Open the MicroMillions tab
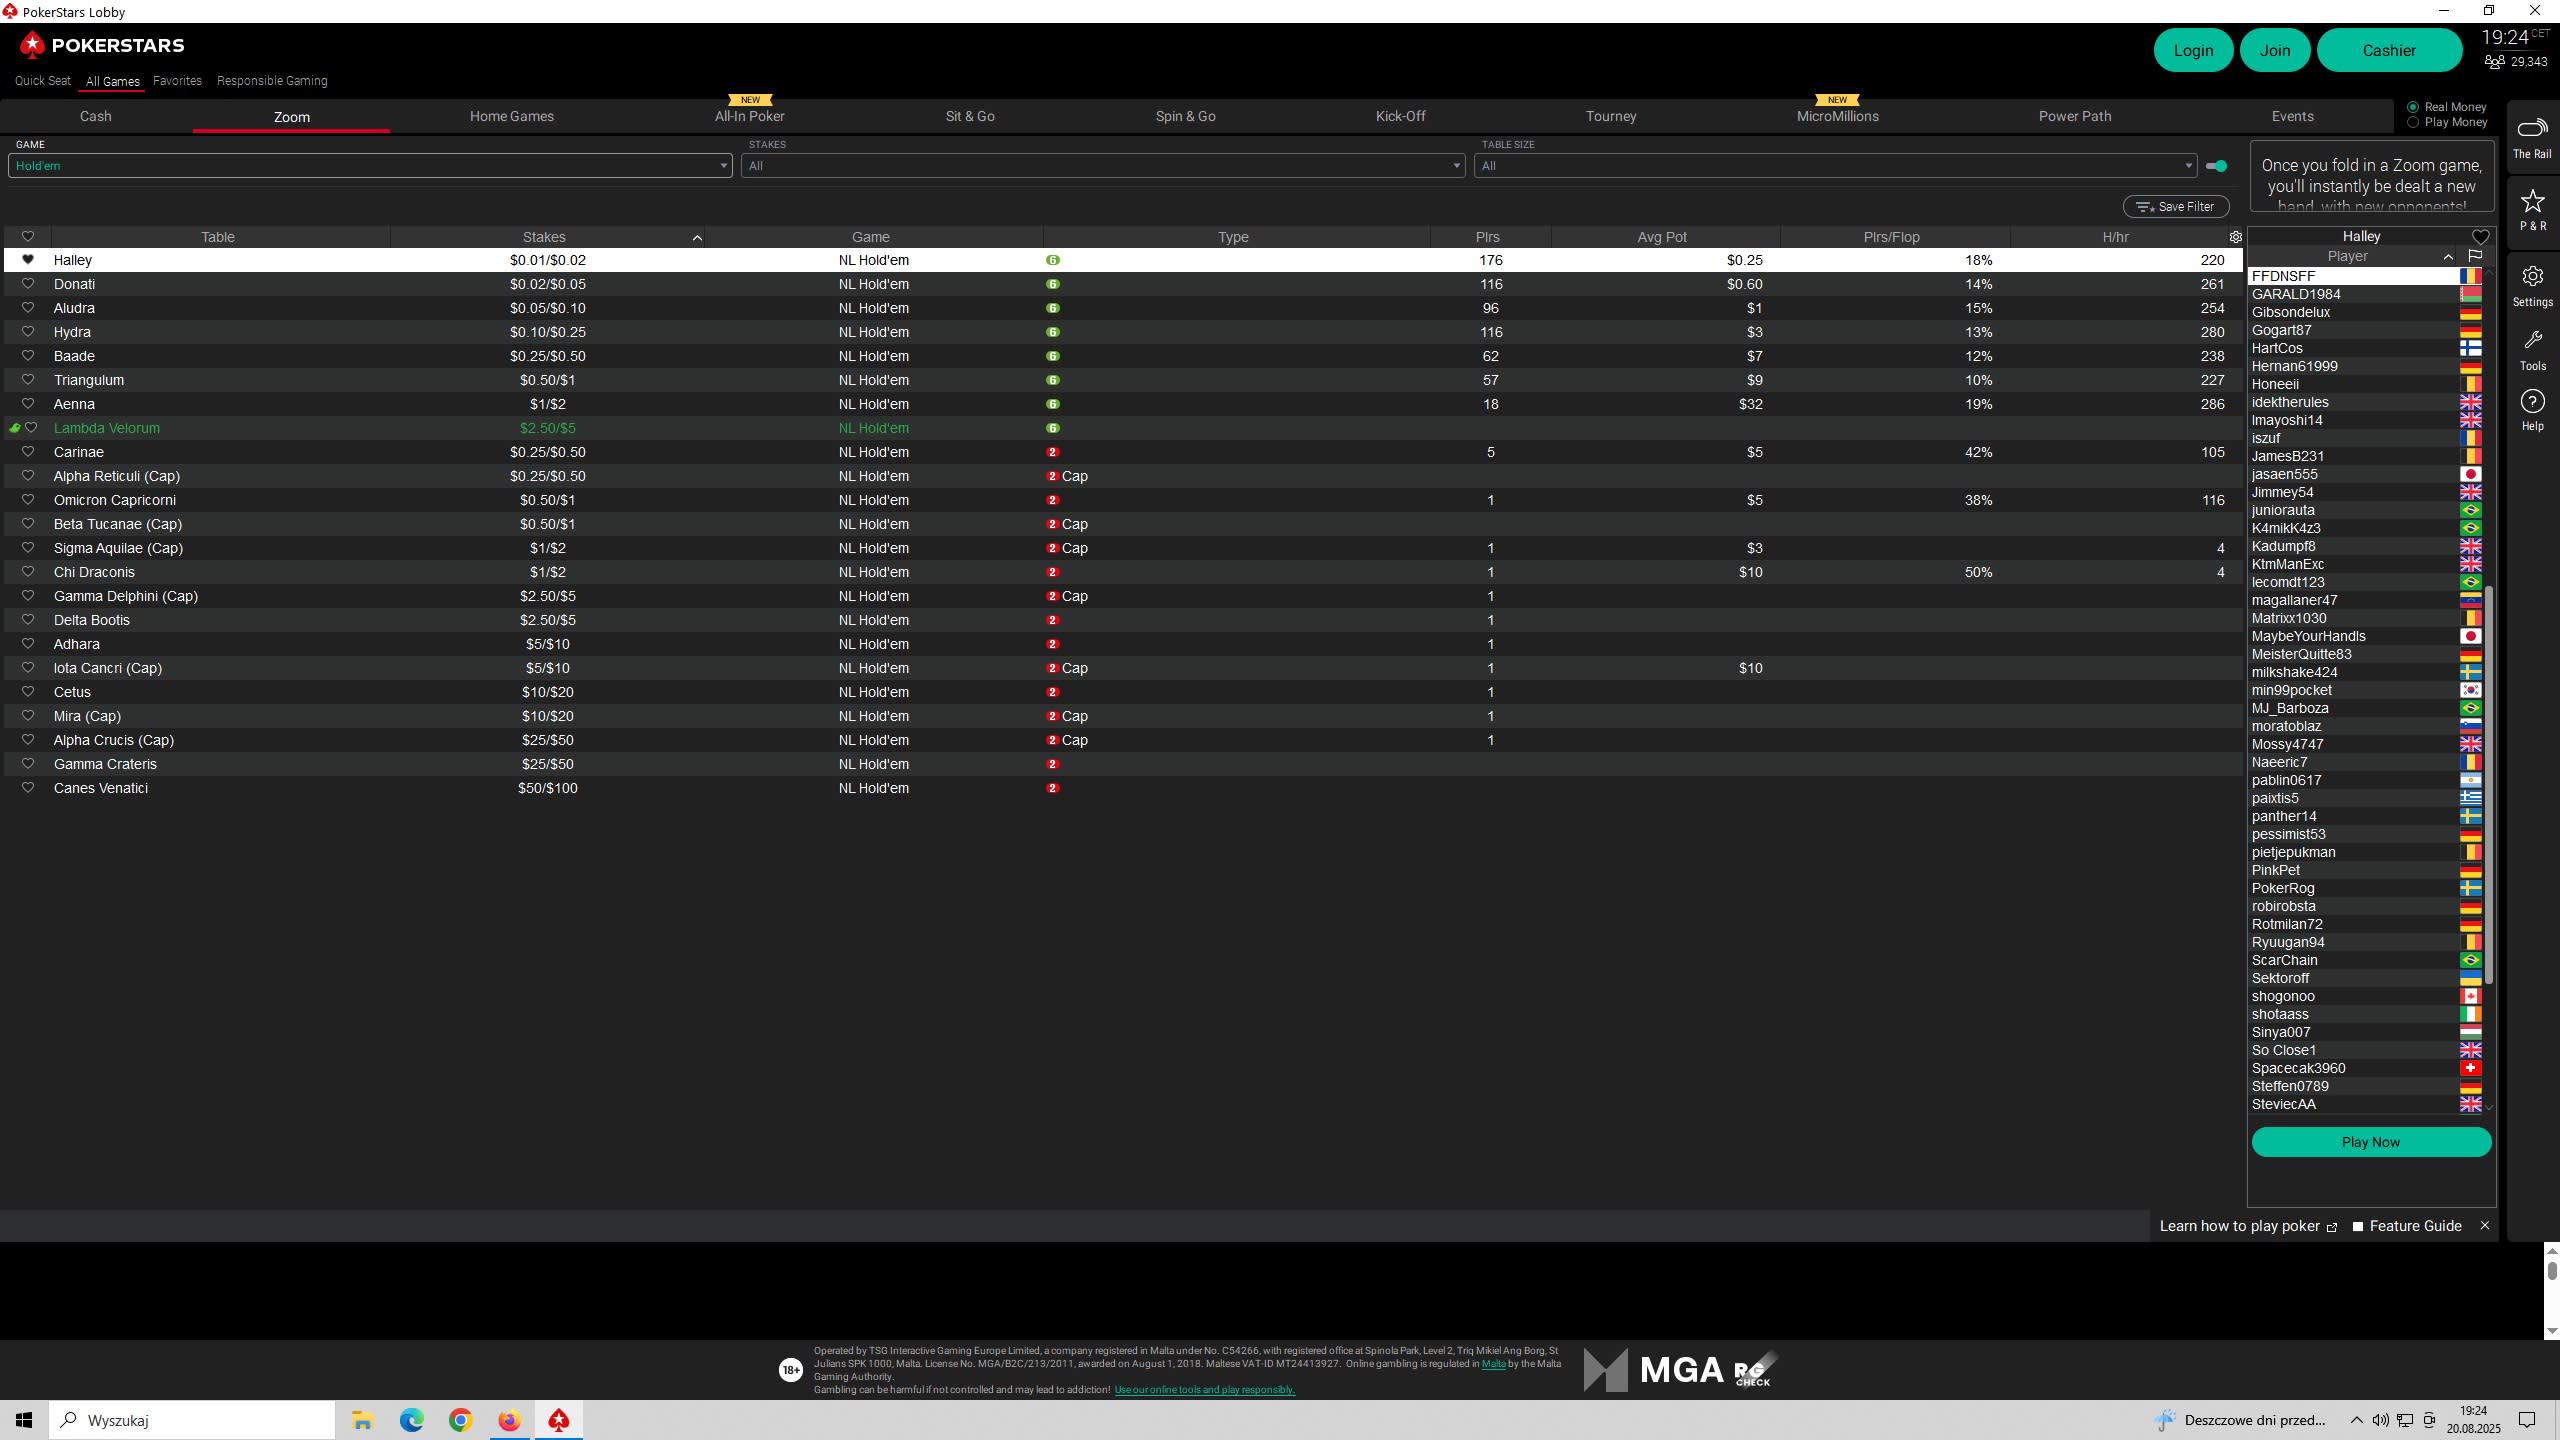This screenshot has height=1440, width=2560. pyautogui.click(x=1838, y=116)
